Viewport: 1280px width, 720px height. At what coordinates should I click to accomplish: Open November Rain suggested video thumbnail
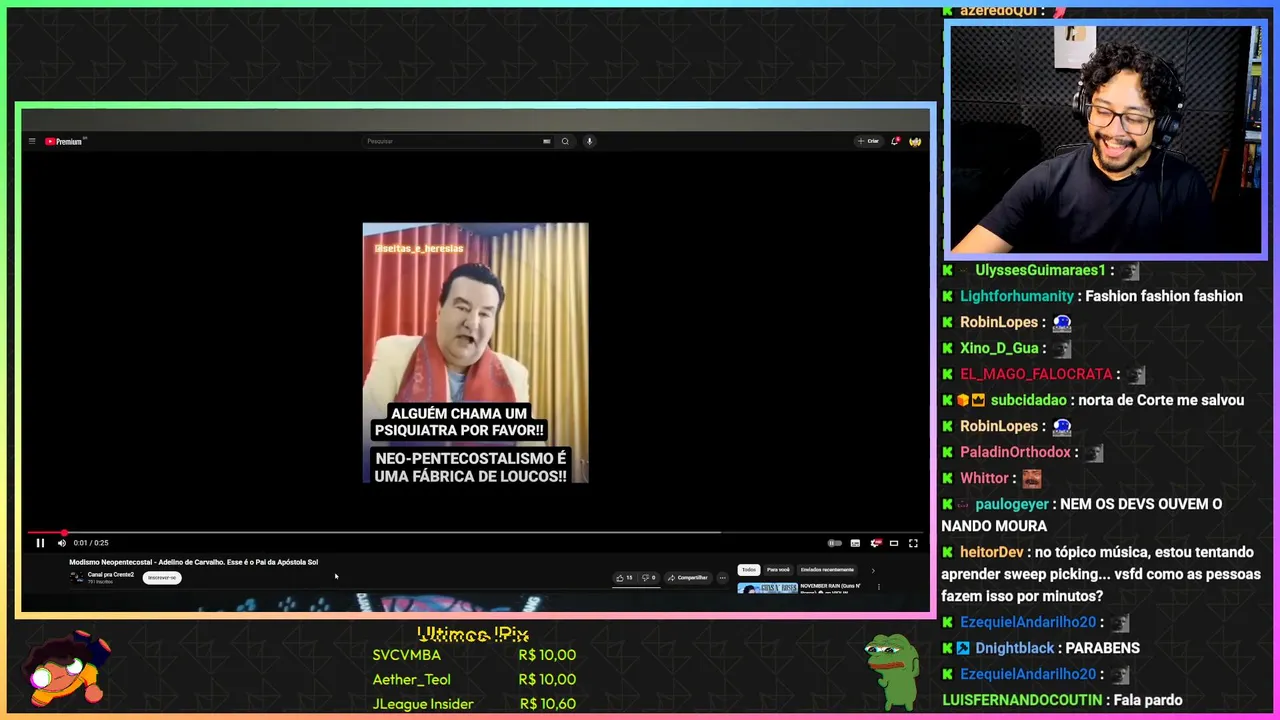[767, 589]
